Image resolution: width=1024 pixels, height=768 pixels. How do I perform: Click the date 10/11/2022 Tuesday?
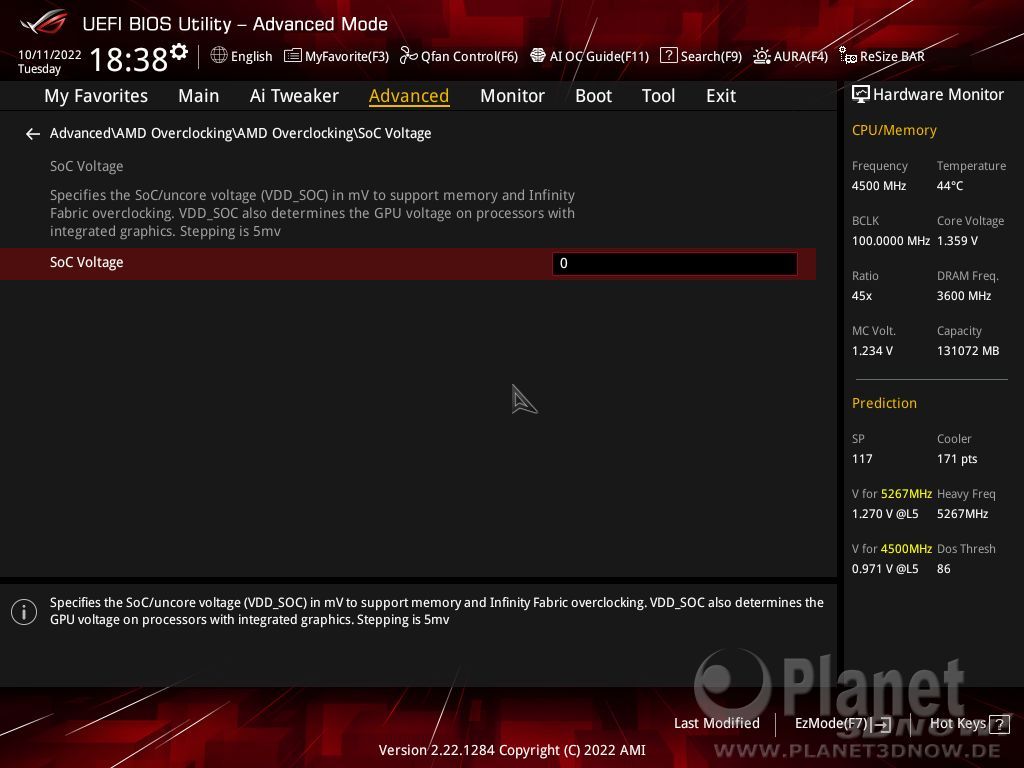tap(50, 61)
